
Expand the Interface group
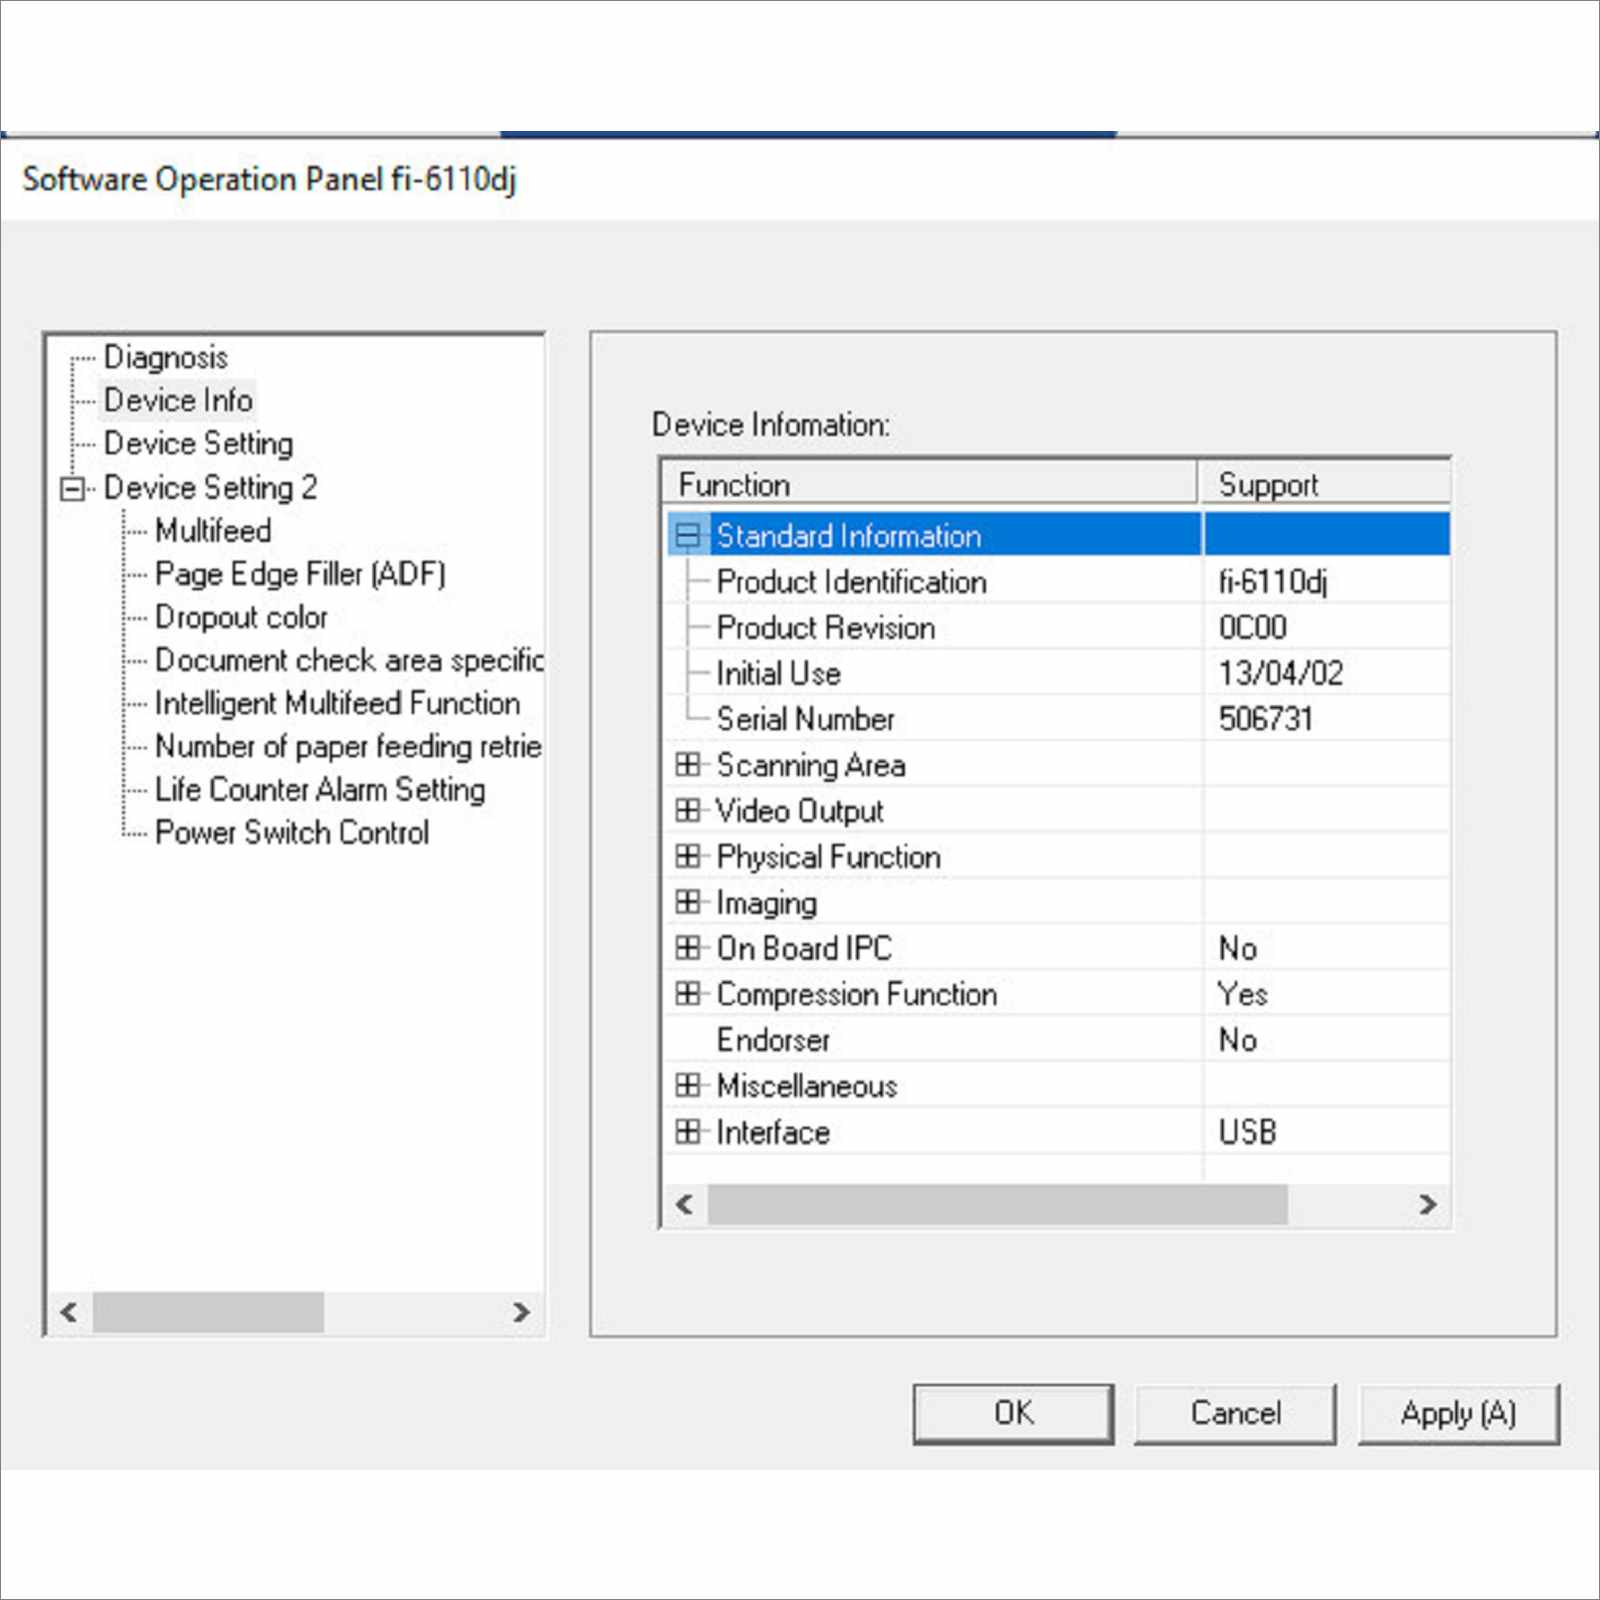(x=687, y=1131)
